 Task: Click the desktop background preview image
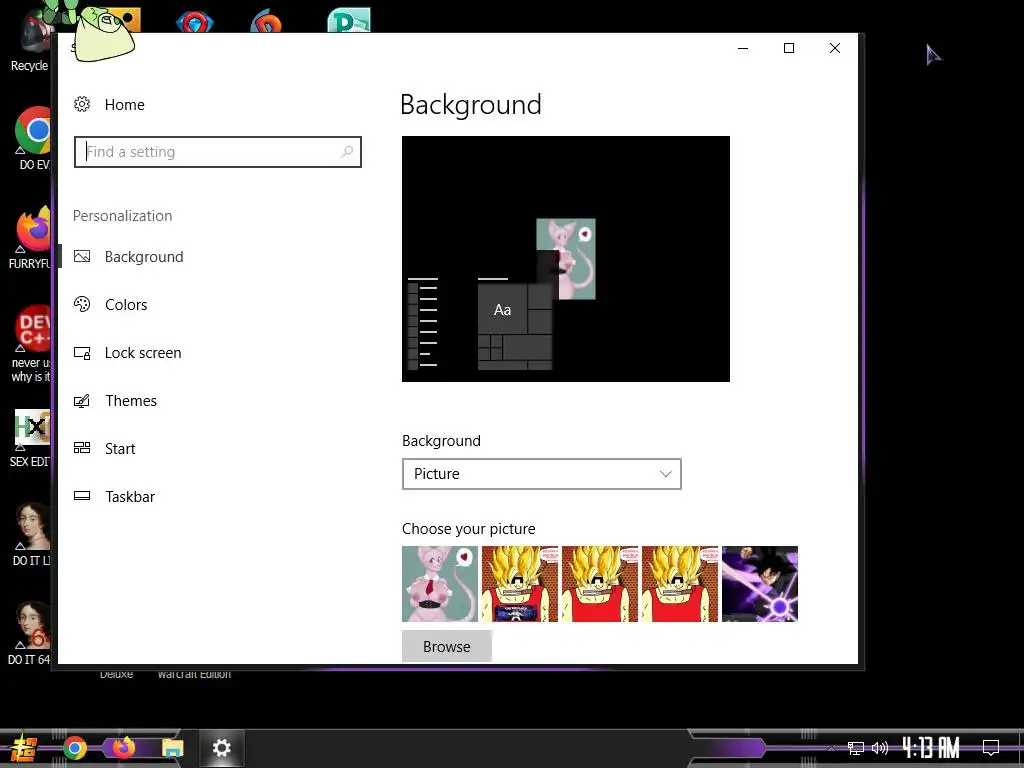(566, 259)
